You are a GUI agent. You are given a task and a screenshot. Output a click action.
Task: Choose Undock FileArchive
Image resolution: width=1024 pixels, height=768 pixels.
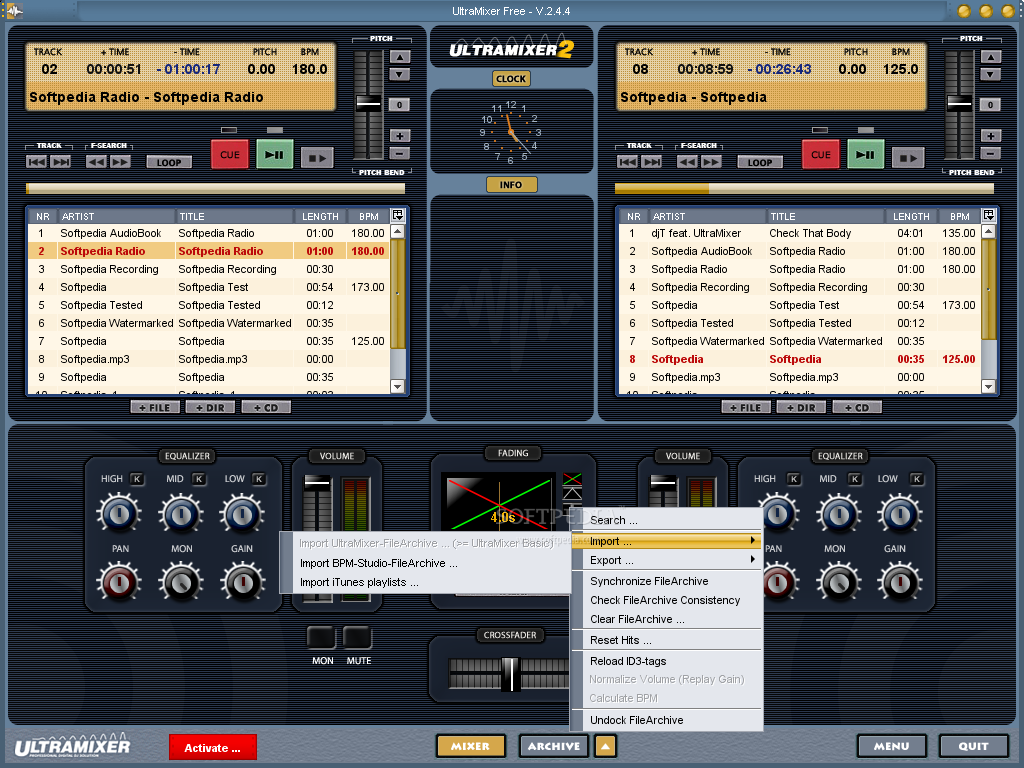(667, 720)
